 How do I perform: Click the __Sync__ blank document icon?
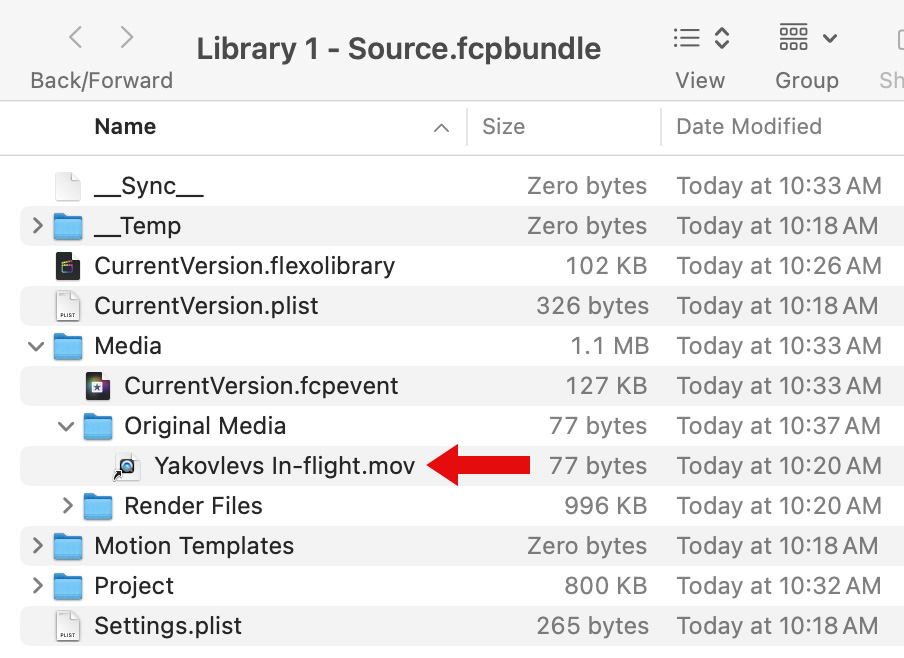67,186
